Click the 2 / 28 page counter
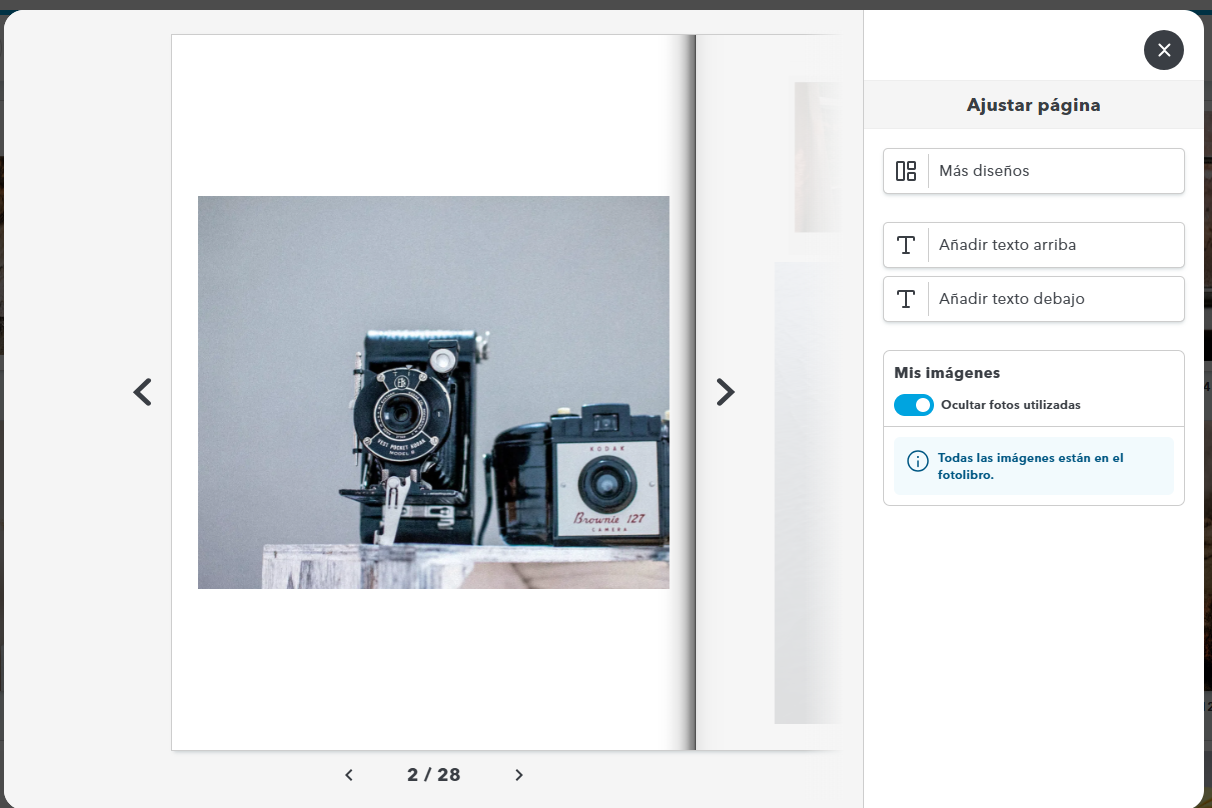The height and width of the screenshot is (808, 1212). 433,775
